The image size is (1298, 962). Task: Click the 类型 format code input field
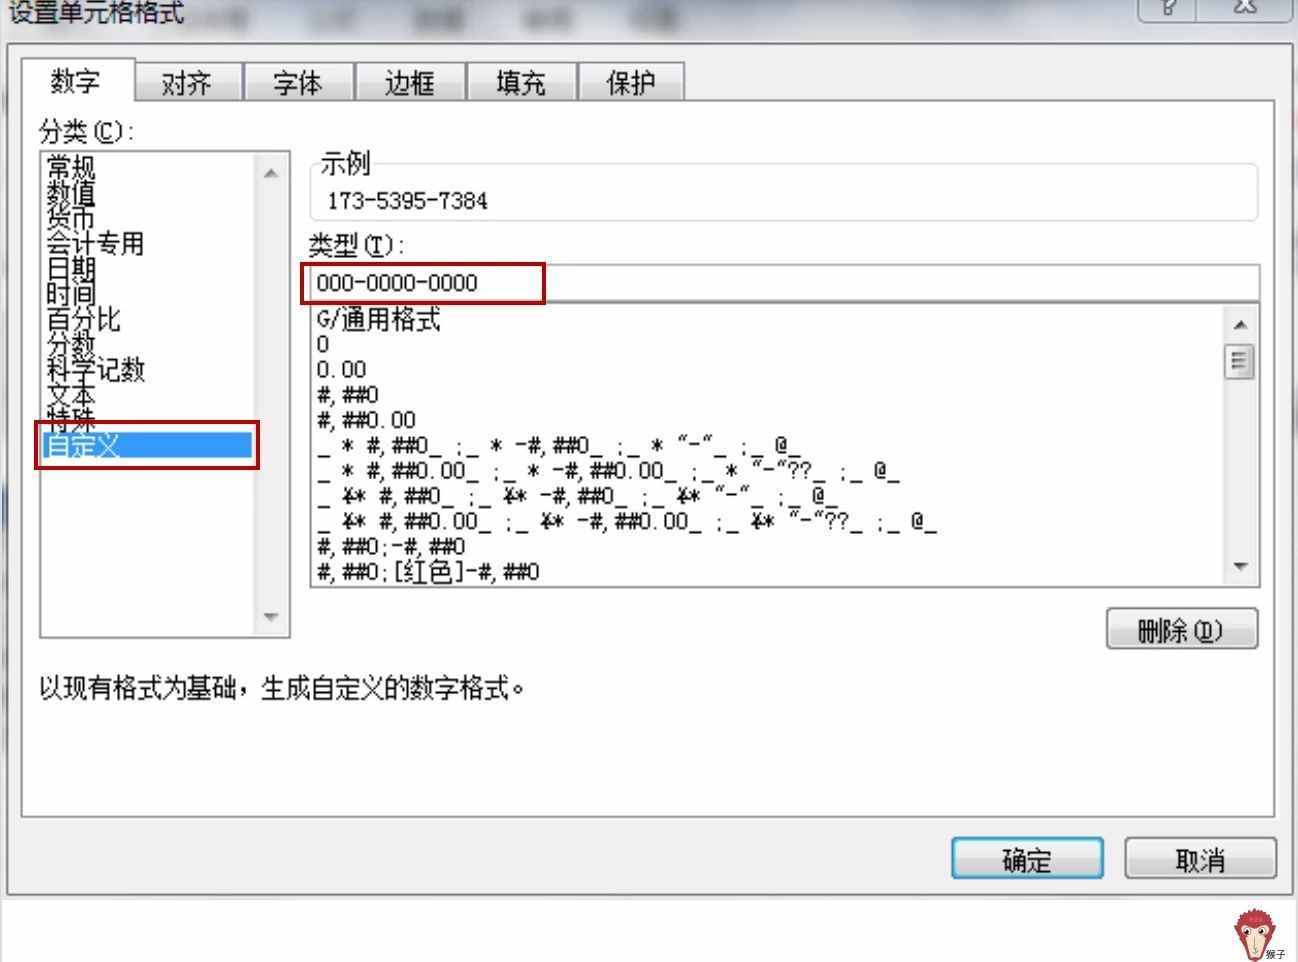click(784, 283)
